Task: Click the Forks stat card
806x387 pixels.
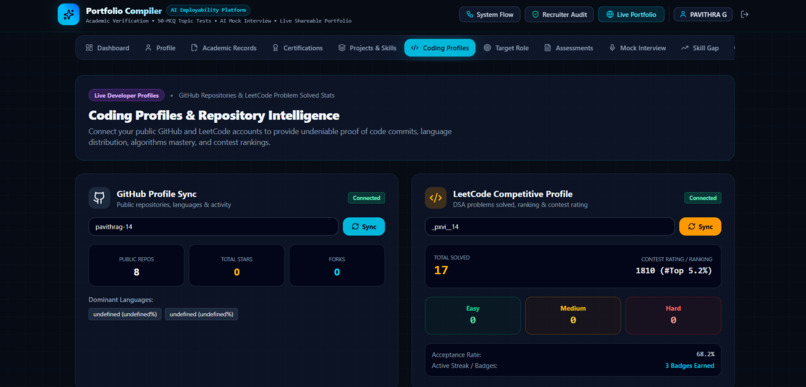Action: pyautogui.click(x=337, y=265)
